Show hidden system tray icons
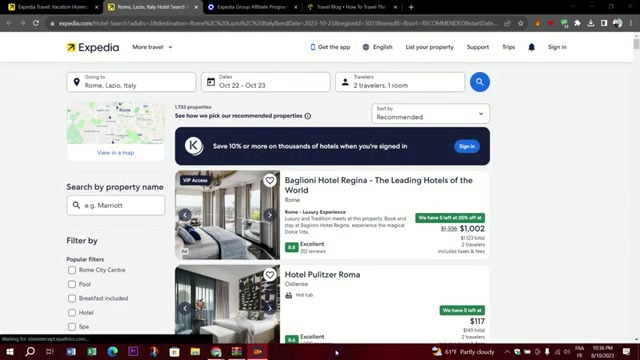Viewport: 640px width, 360px height. [x=507, y=351]
